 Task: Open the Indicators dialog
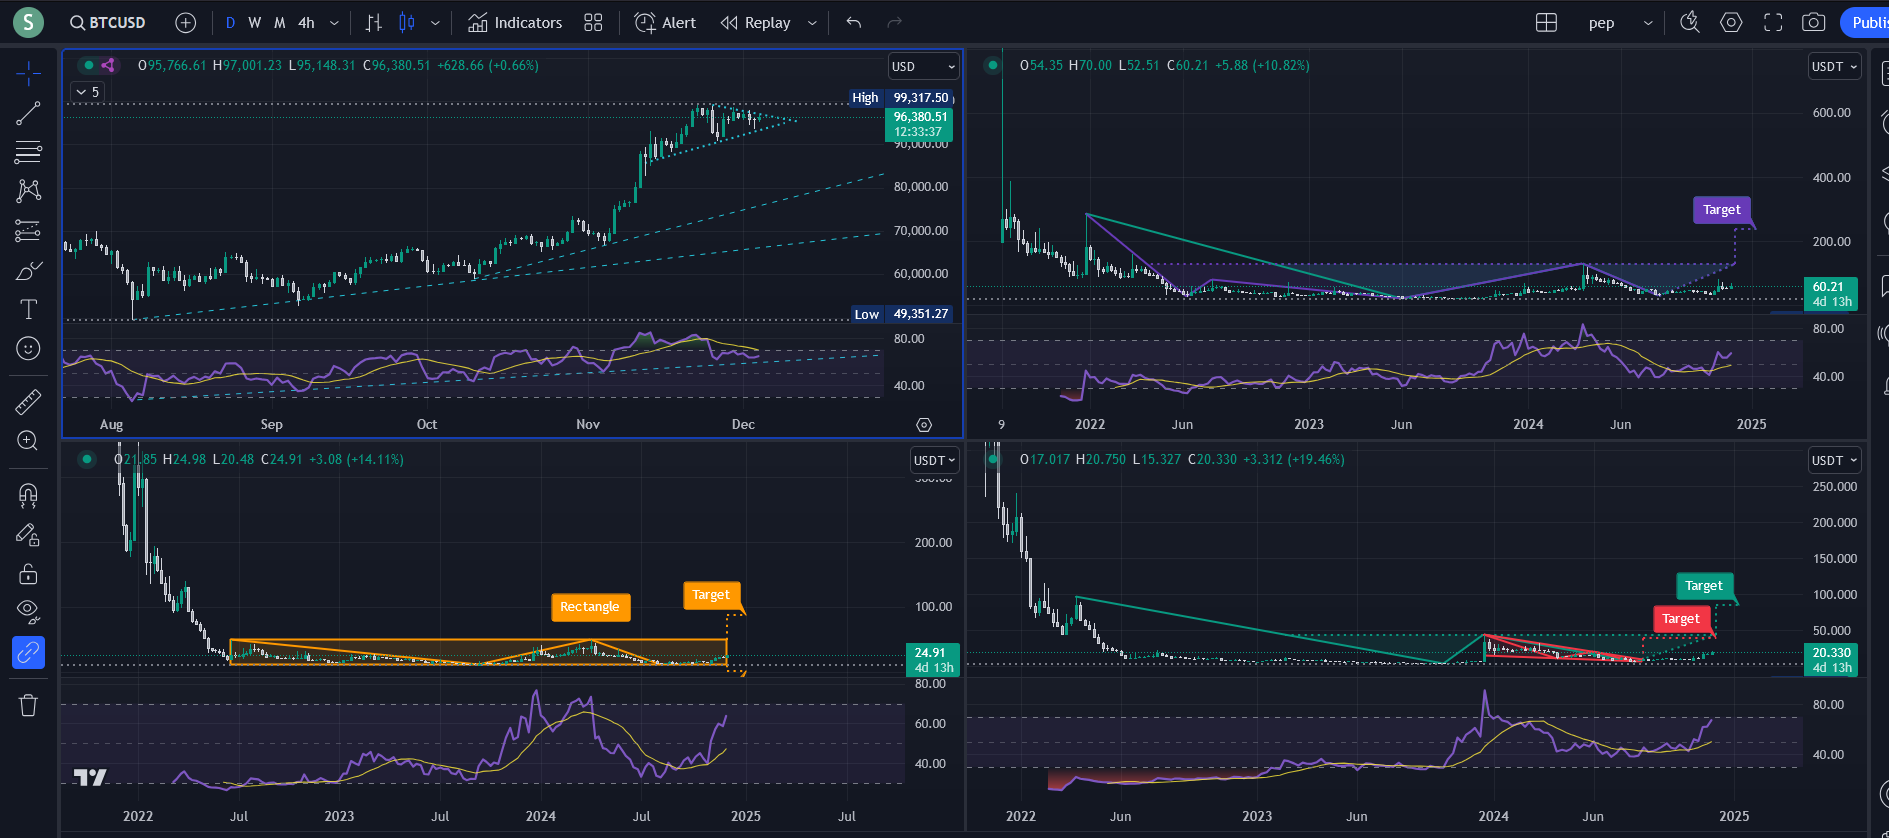[515, 22]
